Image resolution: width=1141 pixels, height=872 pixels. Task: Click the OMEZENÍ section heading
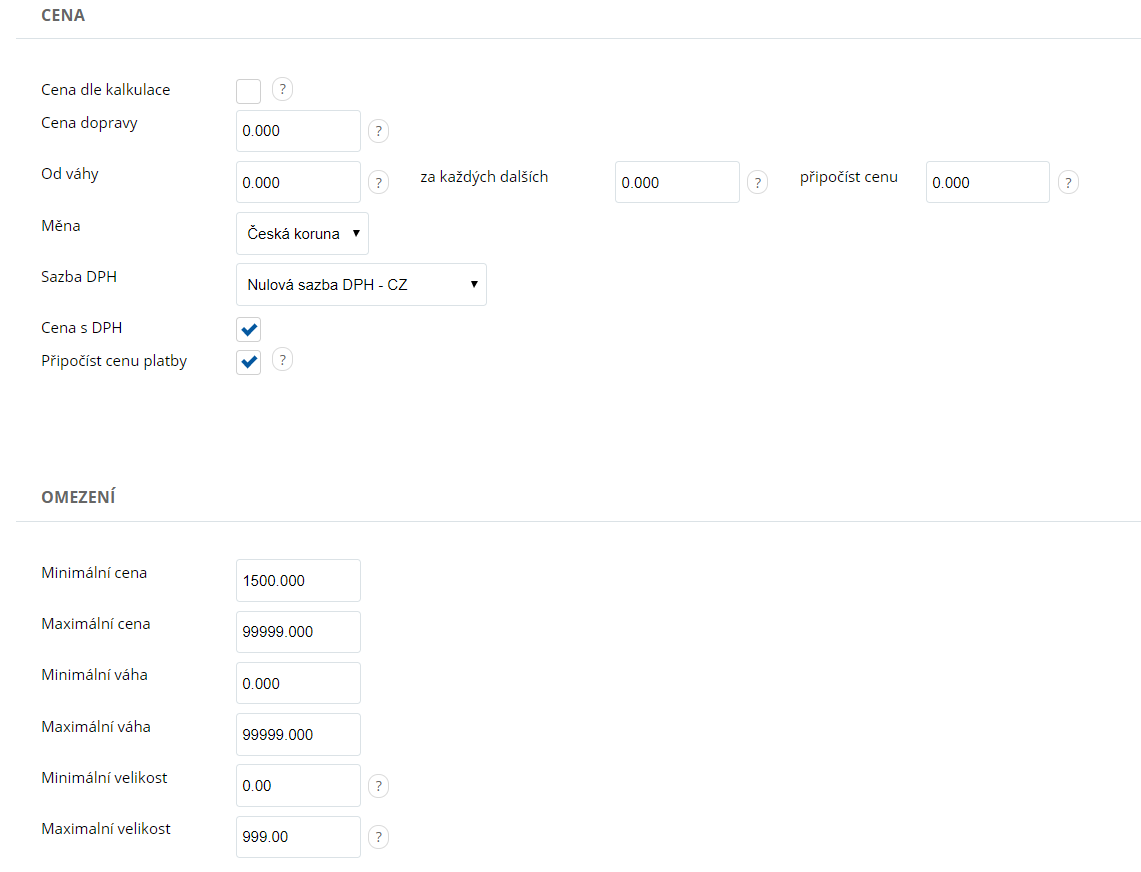[79, 497]
